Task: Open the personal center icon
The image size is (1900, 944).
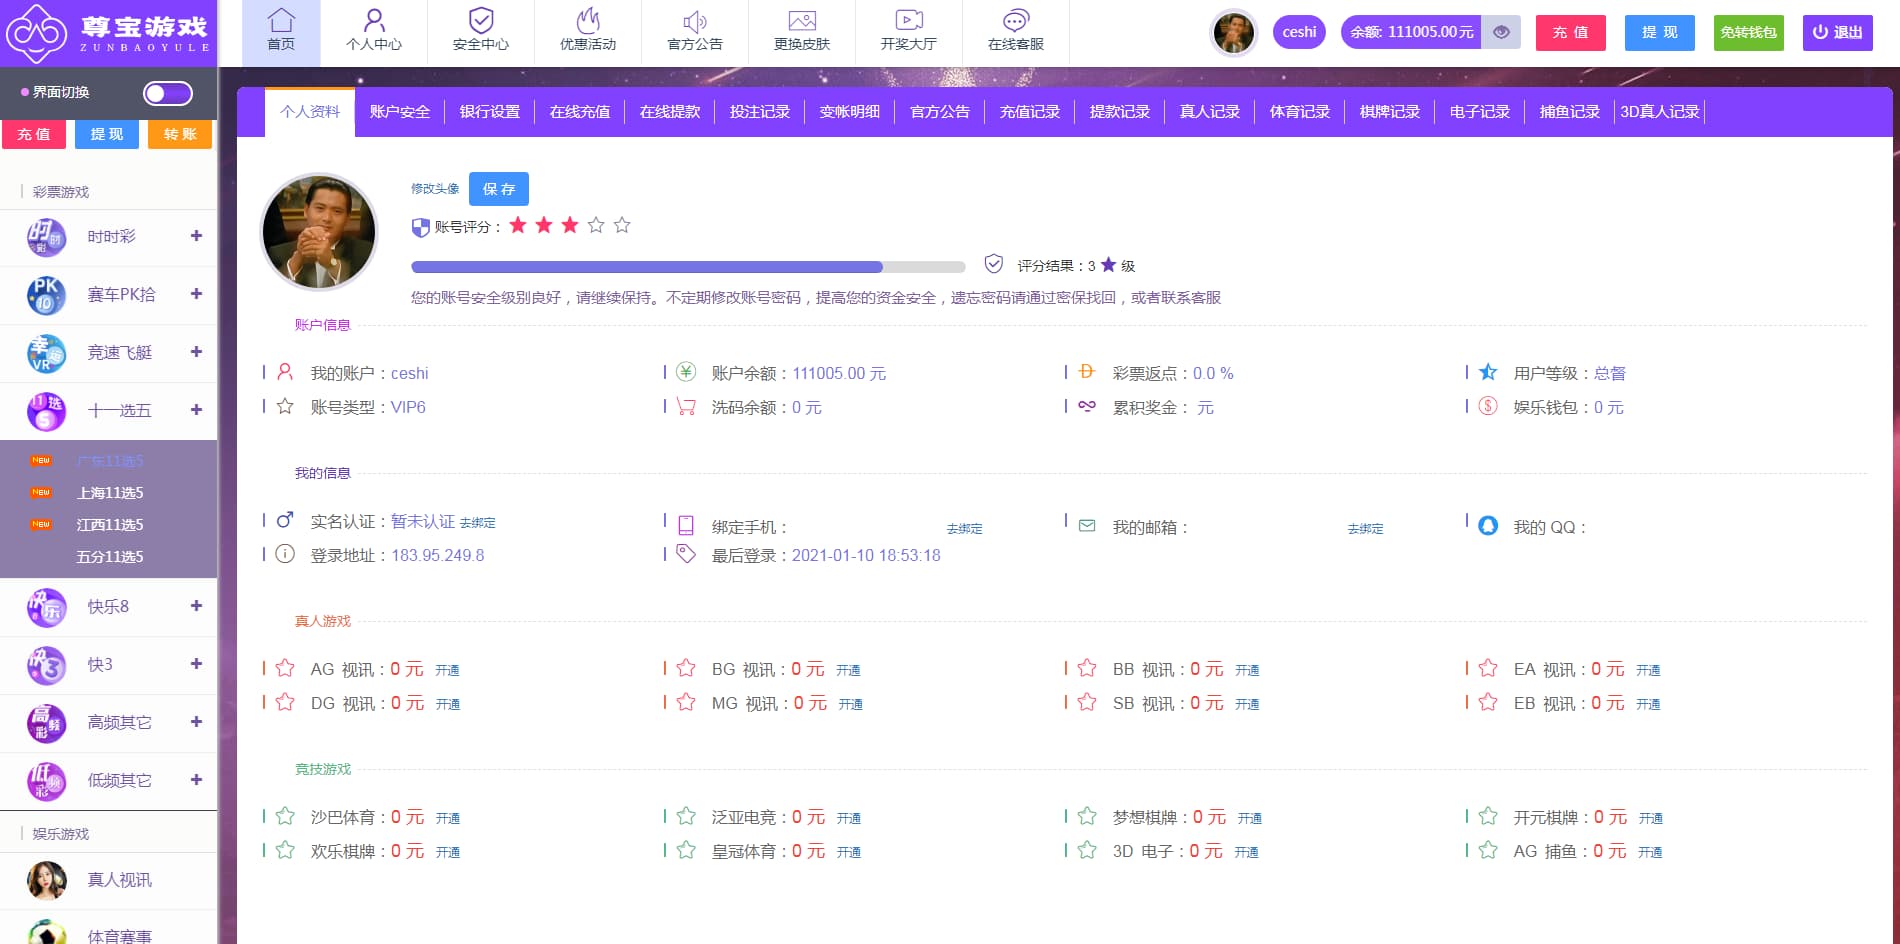Action: [374, 21]
